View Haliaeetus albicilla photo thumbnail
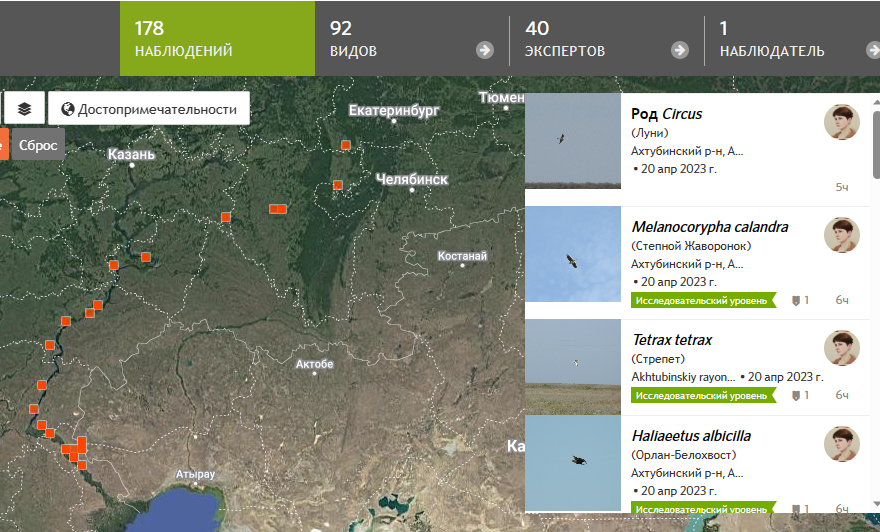The height and width of the screenshot is (532, 880). 573,464
